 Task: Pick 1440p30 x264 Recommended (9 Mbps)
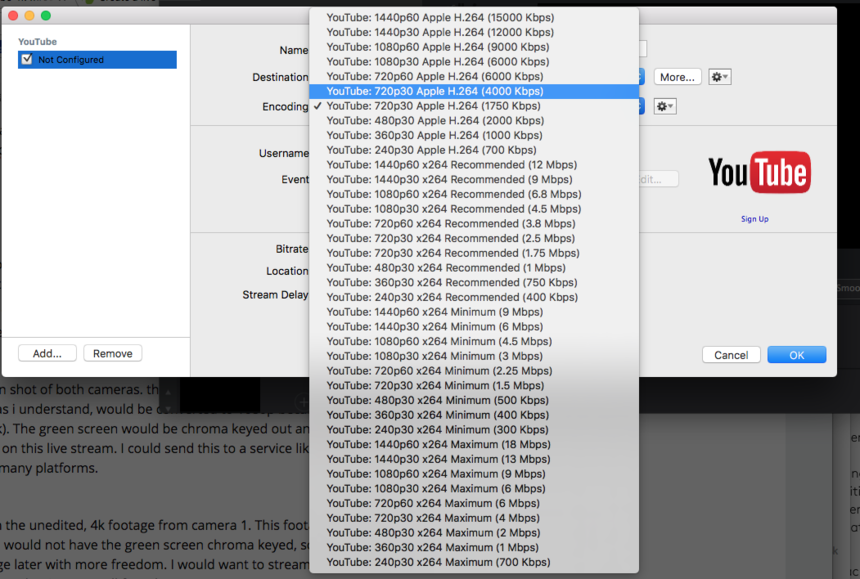pos(474,180)
